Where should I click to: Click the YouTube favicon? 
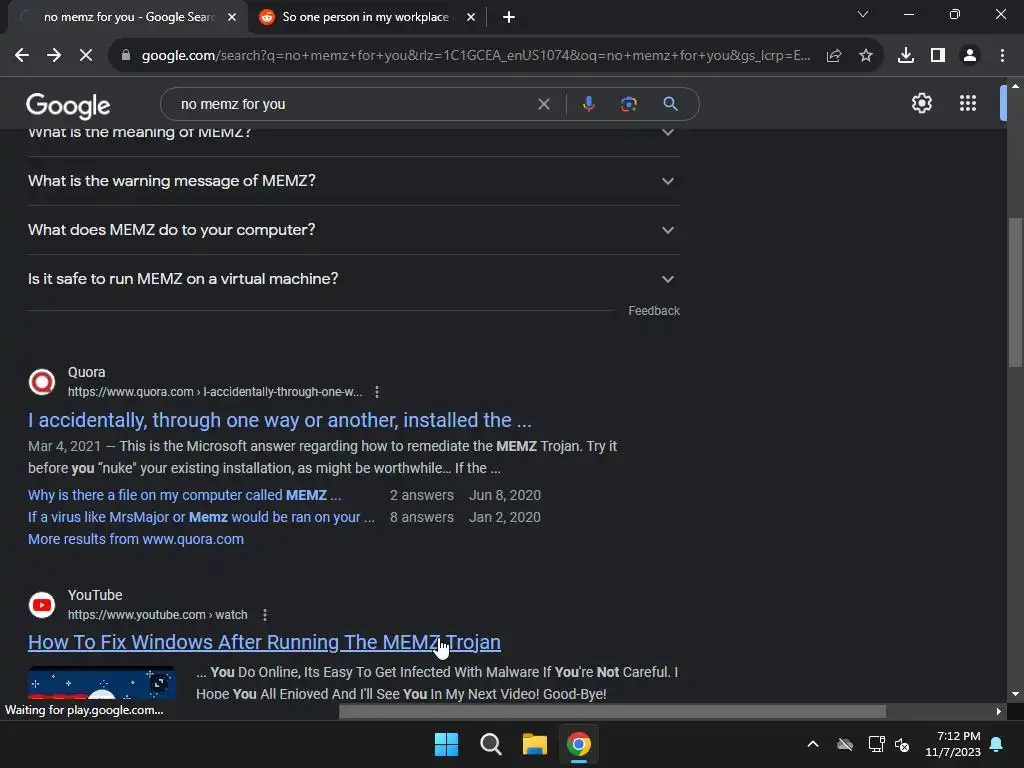42,605
